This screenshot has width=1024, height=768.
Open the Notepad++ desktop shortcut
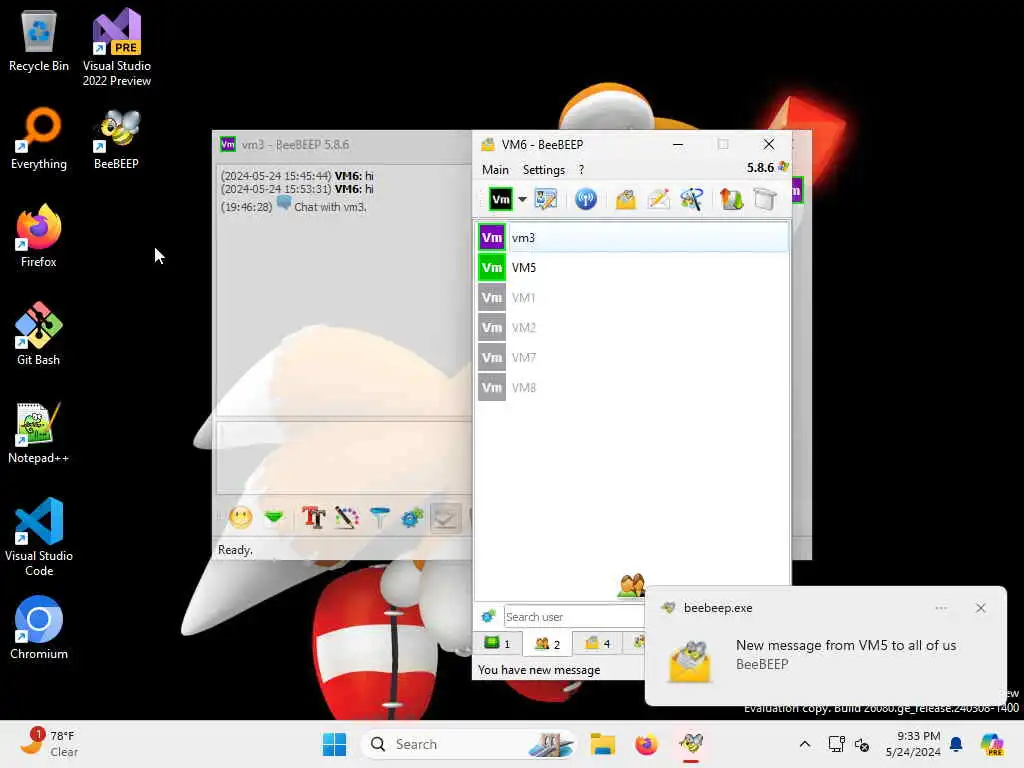point(39,432)
